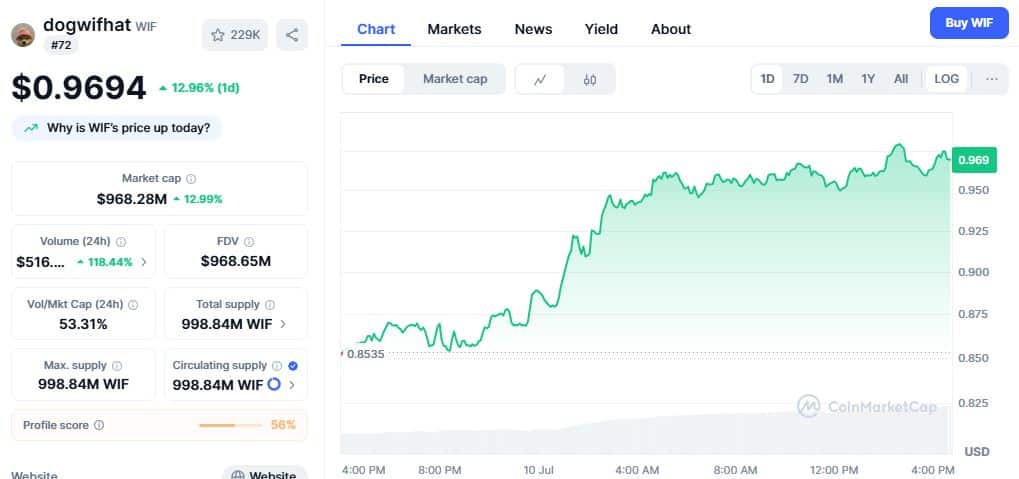Click the 10 Jul date axis label
Viewport: 1019px width, 479px height.
[x=538, y=470]
